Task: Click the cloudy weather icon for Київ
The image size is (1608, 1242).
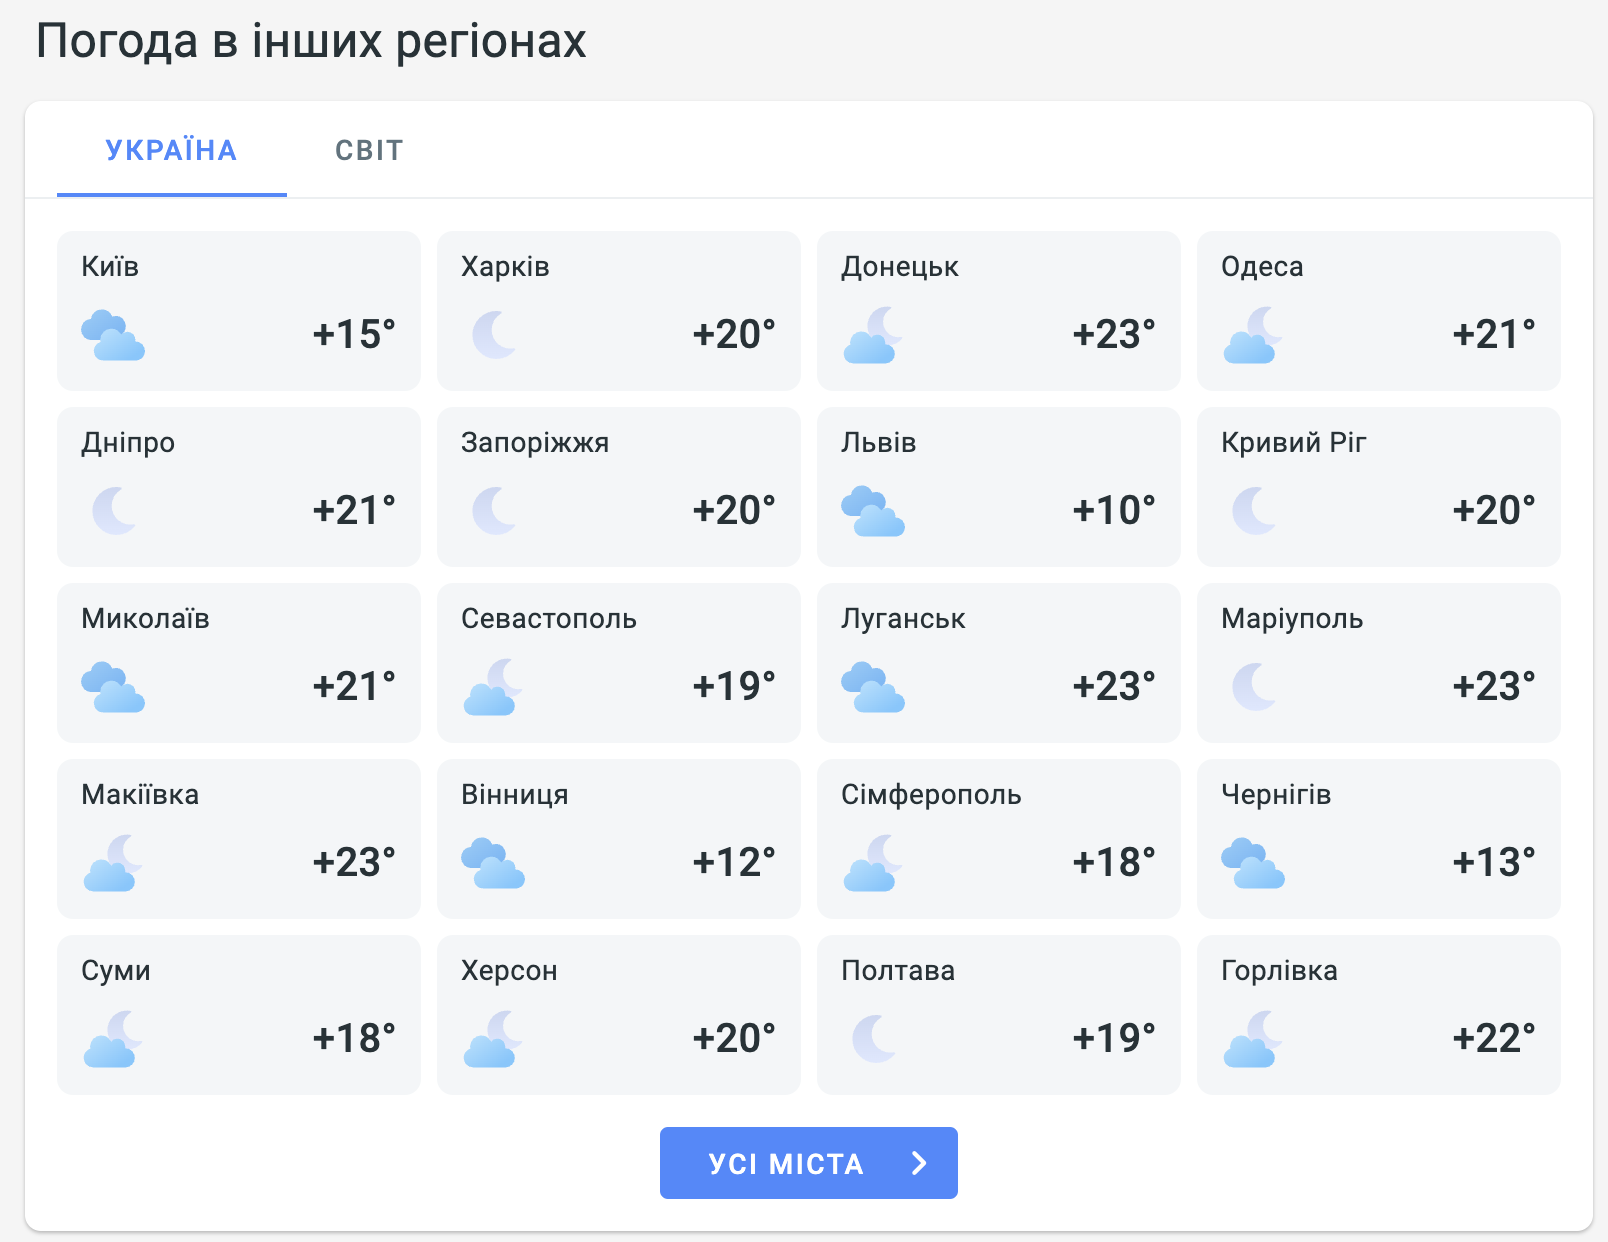Action: pos(113,335)
